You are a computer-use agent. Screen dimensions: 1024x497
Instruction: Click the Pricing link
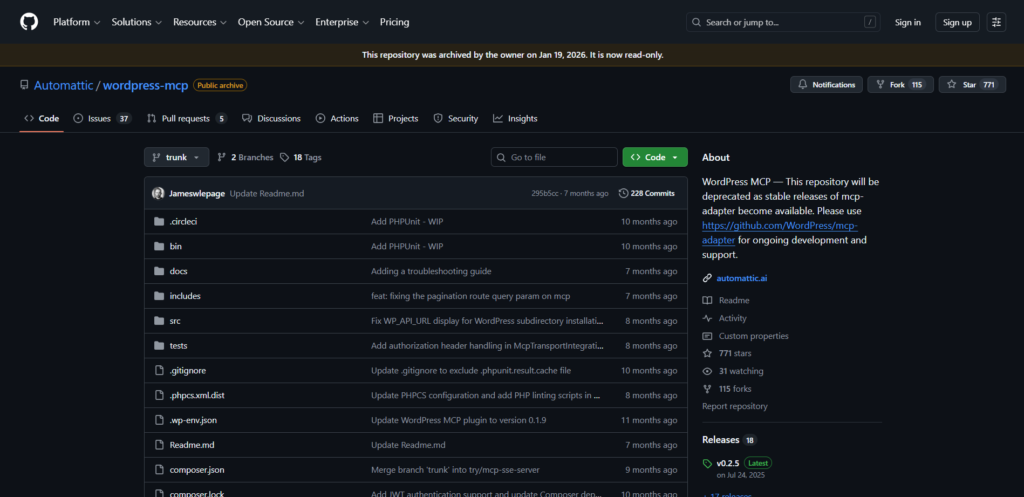pyautogui.click(x=394, y=22)
